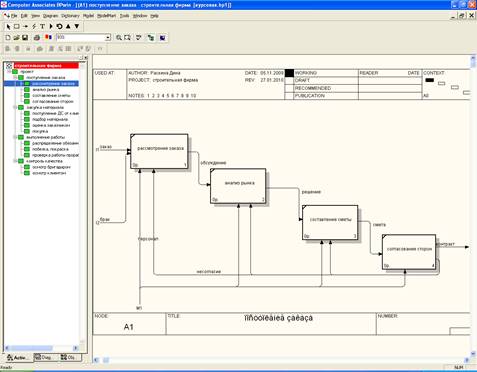Open the zoom percentage dropdown

click(x=108, y=38)
